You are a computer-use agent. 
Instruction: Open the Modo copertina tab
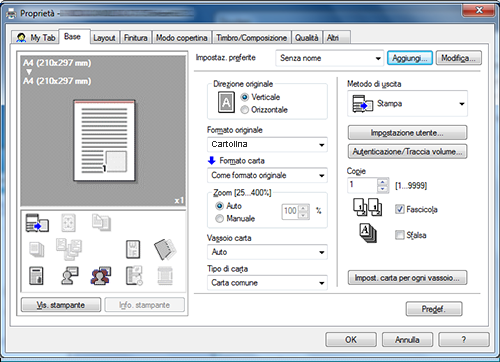(182, 38)
